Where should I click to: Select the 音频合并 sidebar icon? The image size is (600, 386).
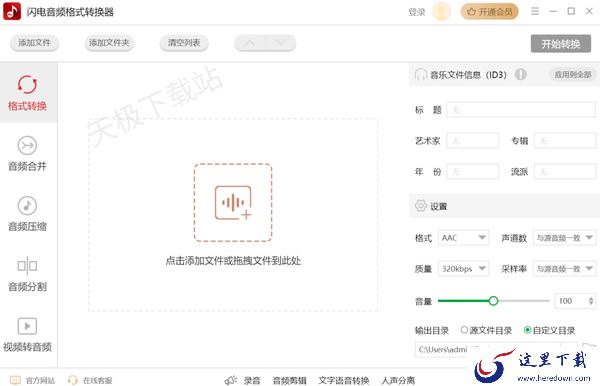pyautogui.click(x=27, y=145)
